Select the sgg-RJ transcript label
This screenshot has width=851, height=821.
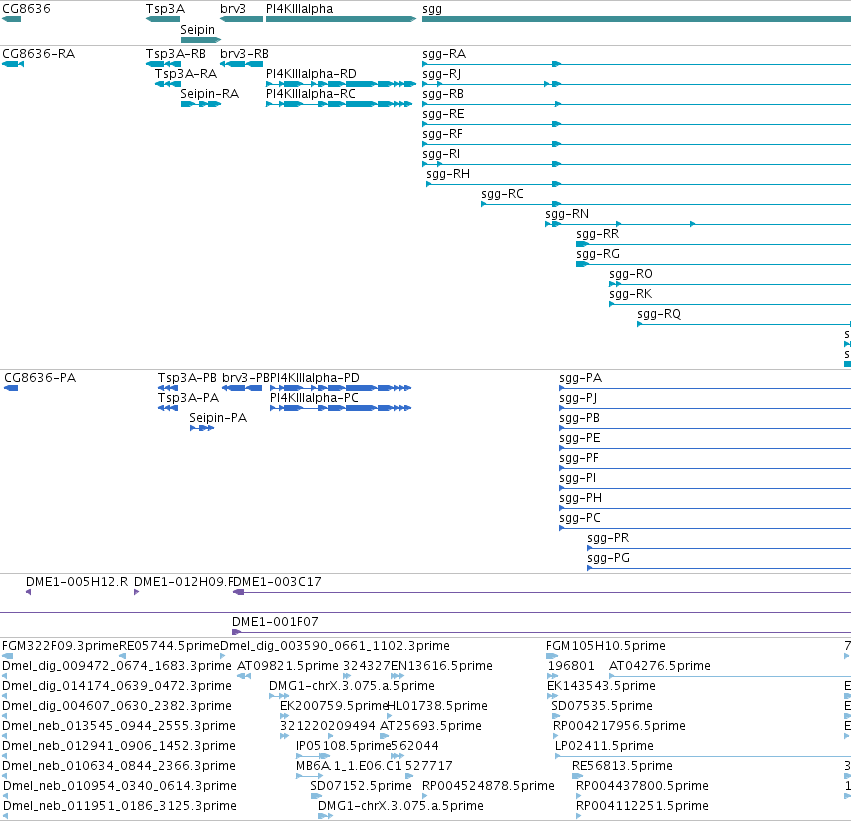[441, 74]
